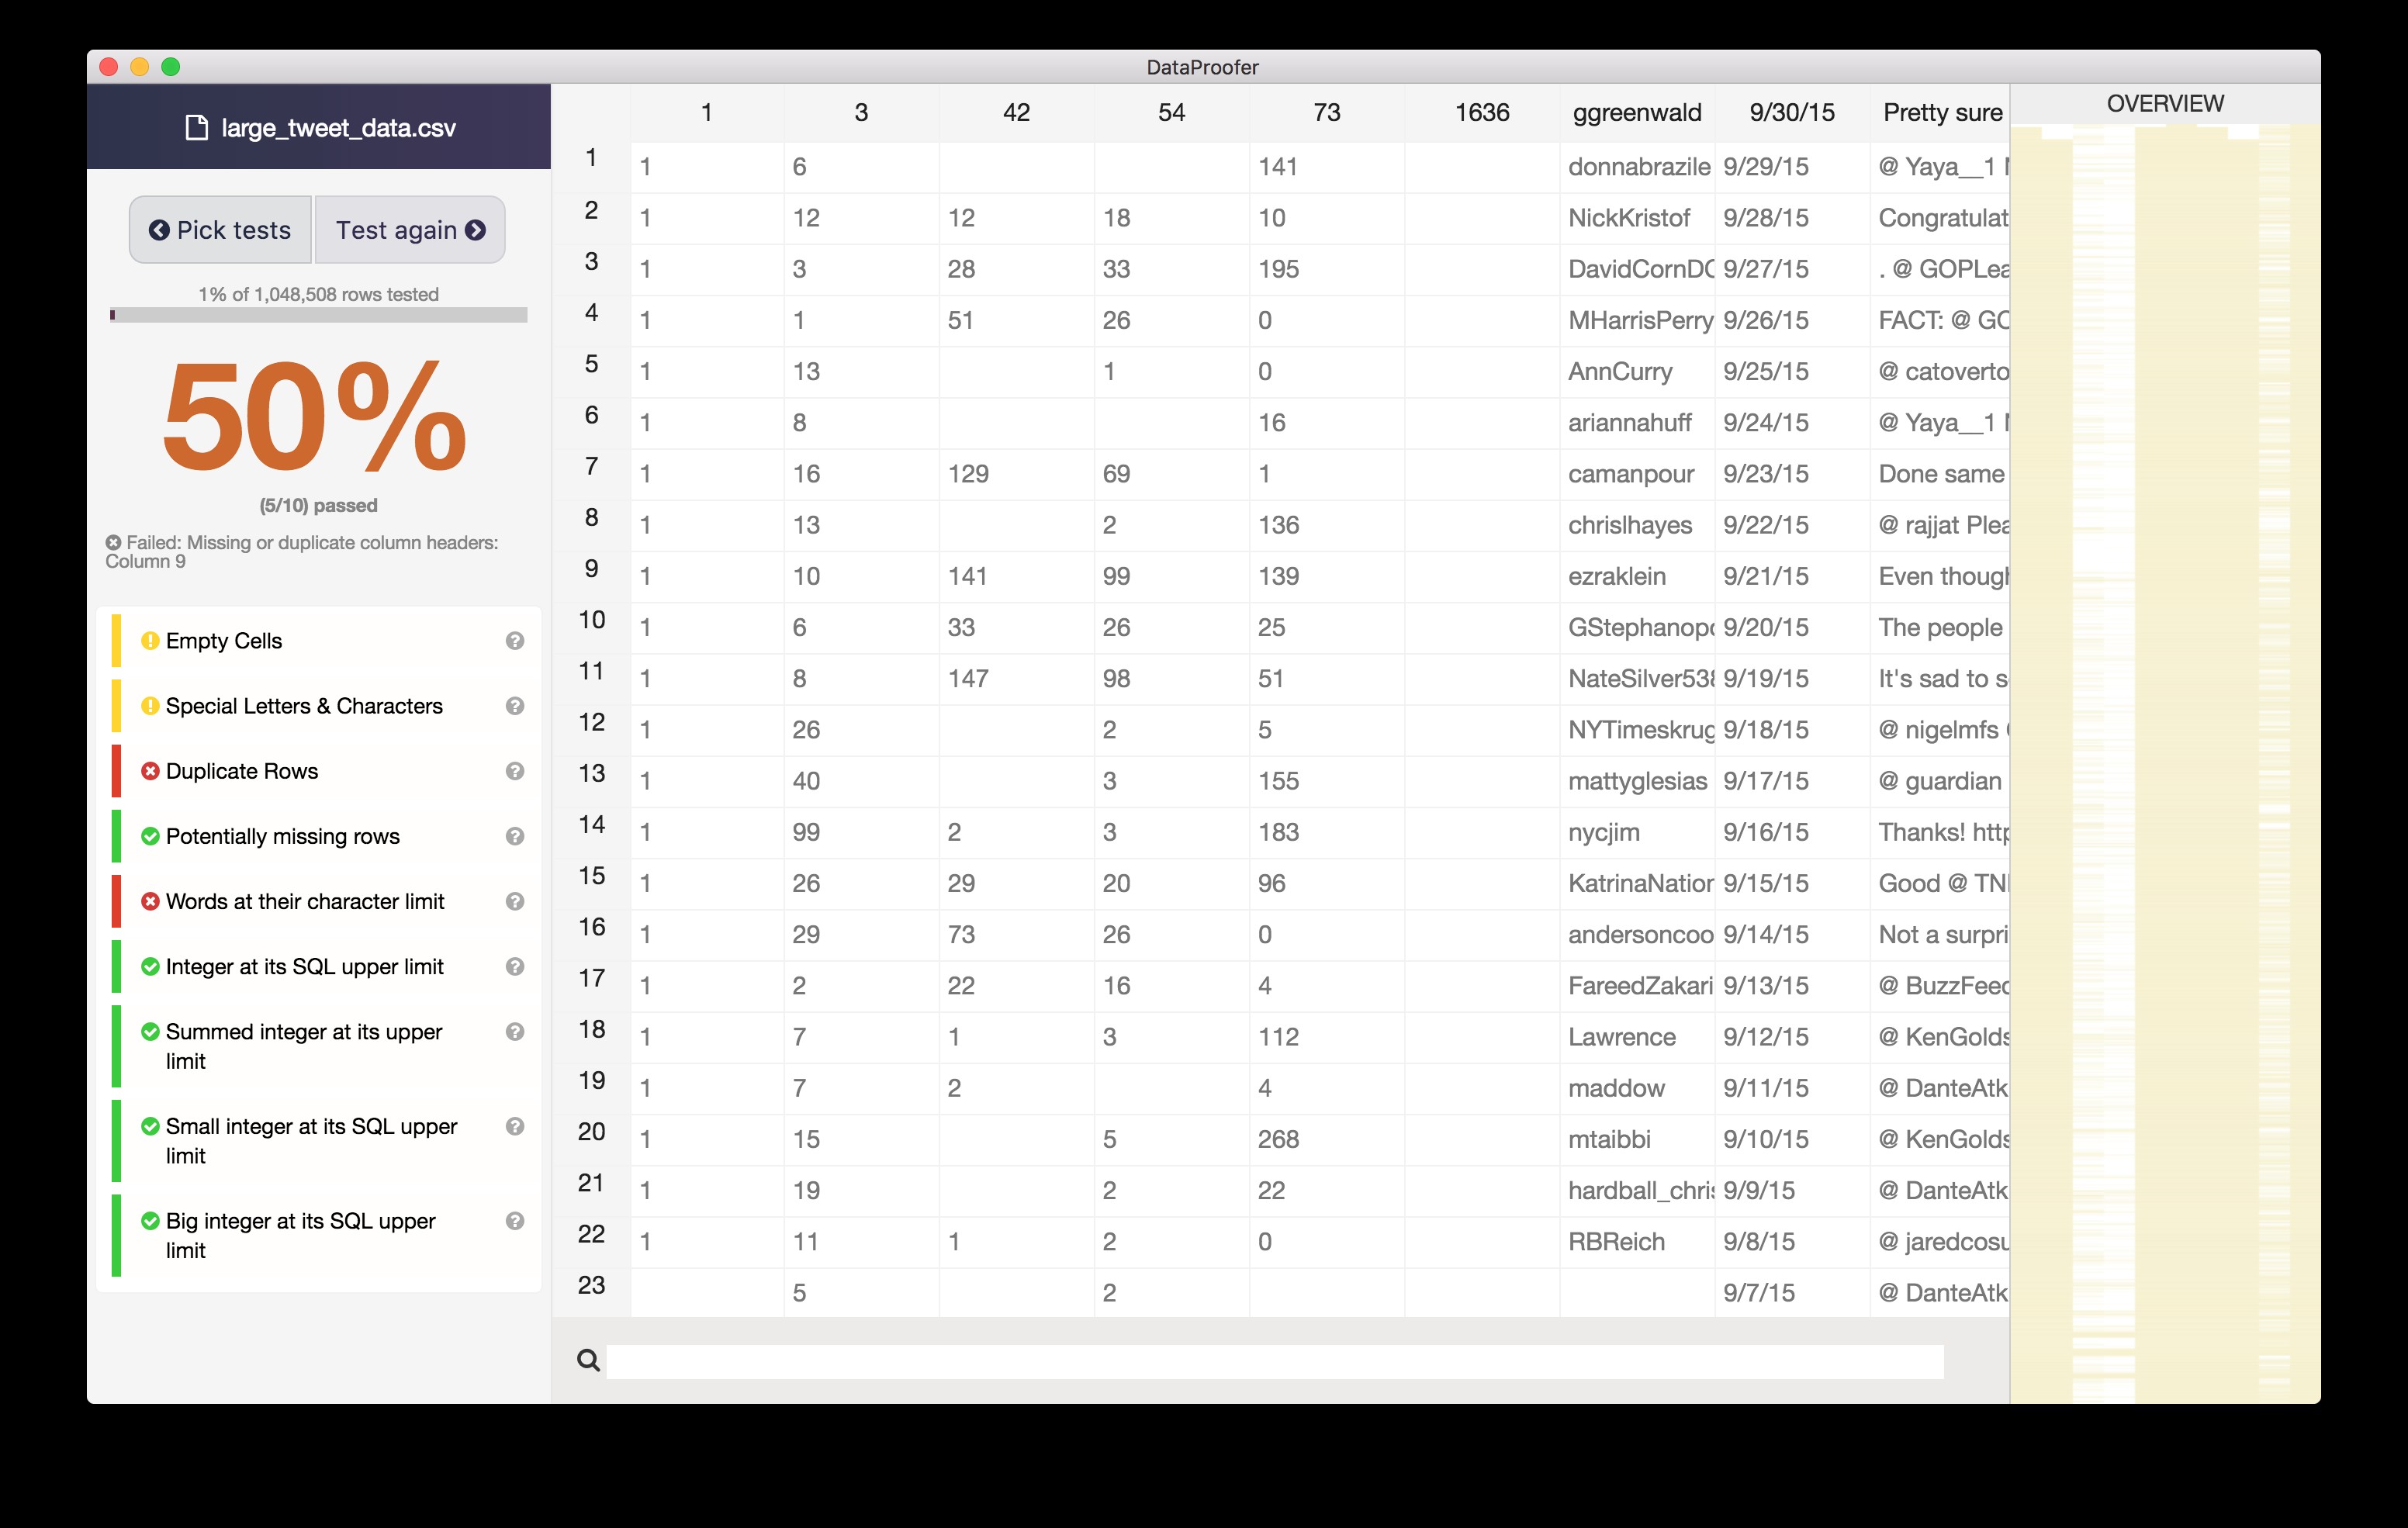Click question mark beside Special Letters & Characters
The width and height of the screenshot is (2408, 1528).
[x=514, y=706]
